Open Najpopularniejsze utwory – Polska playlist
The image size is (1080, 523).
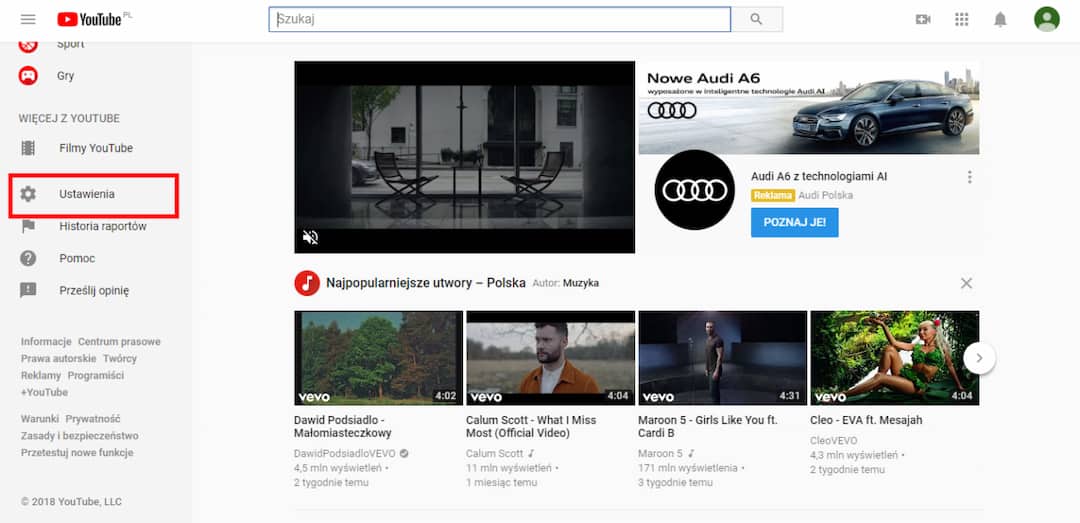(426, 283)
